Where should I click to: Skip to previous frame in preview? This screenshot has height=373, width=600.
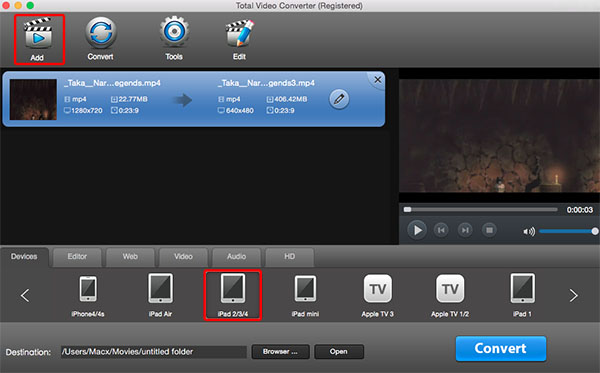pos(441,230)
